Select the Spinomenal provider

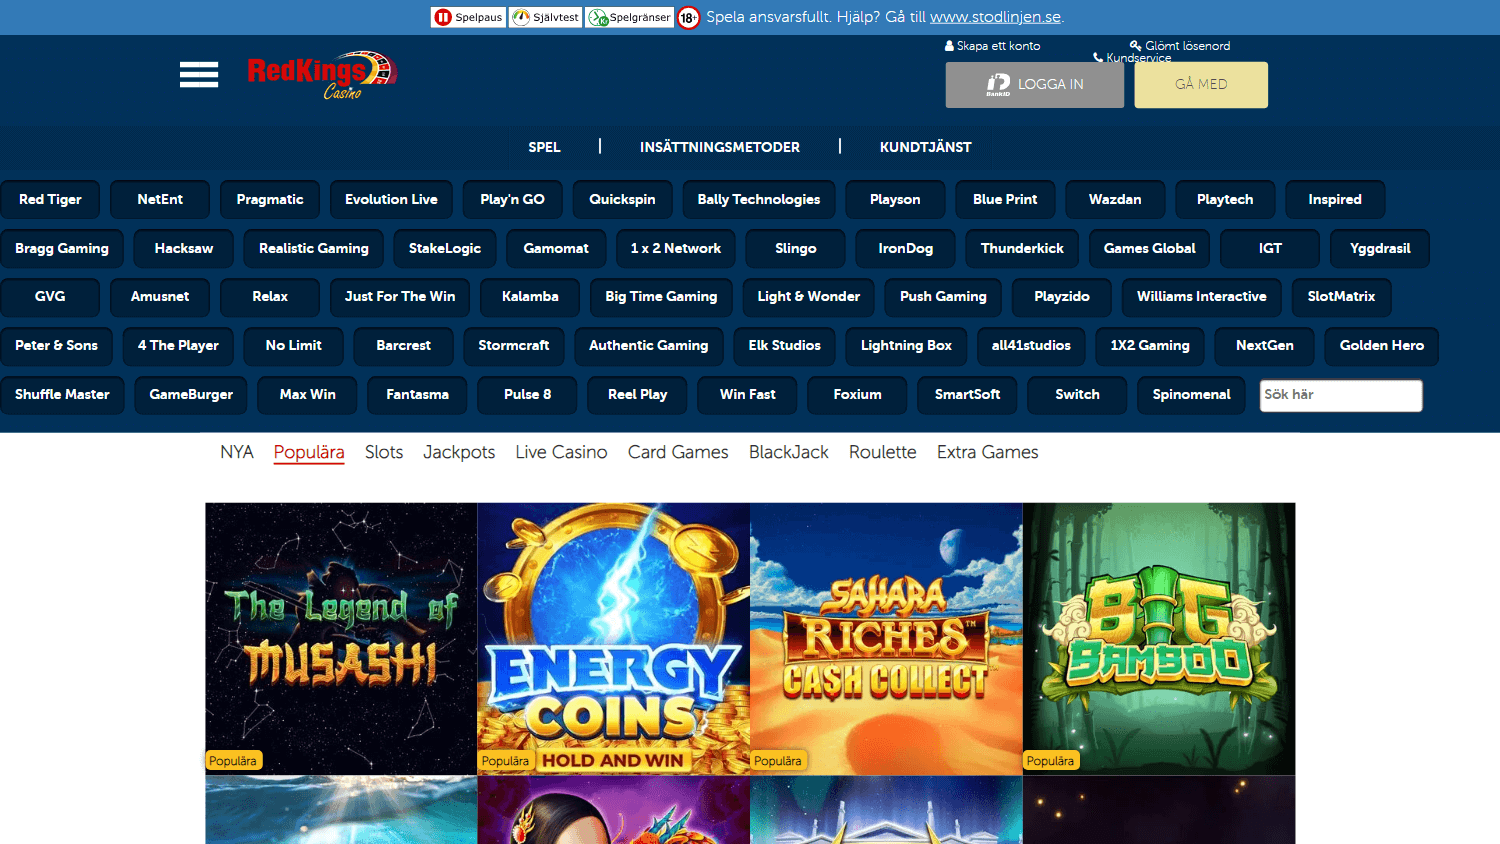(x=1191, y=394)
